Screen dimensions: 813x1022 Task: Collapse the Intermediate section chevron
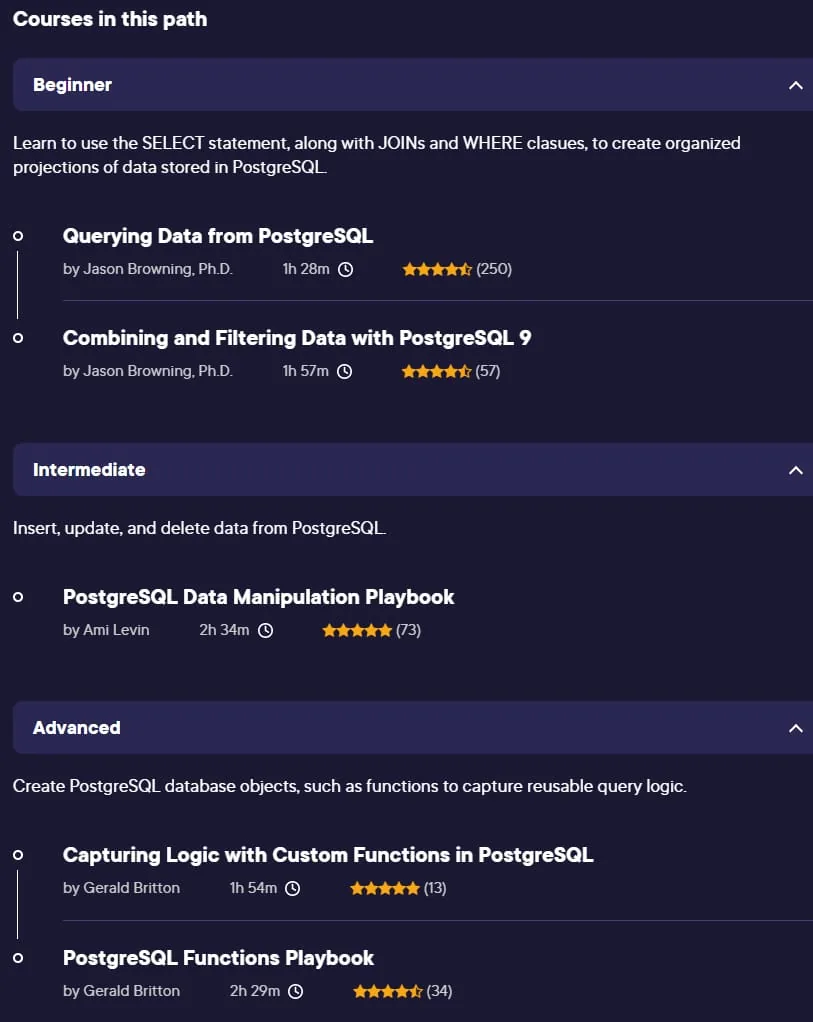tap(795, 470)
